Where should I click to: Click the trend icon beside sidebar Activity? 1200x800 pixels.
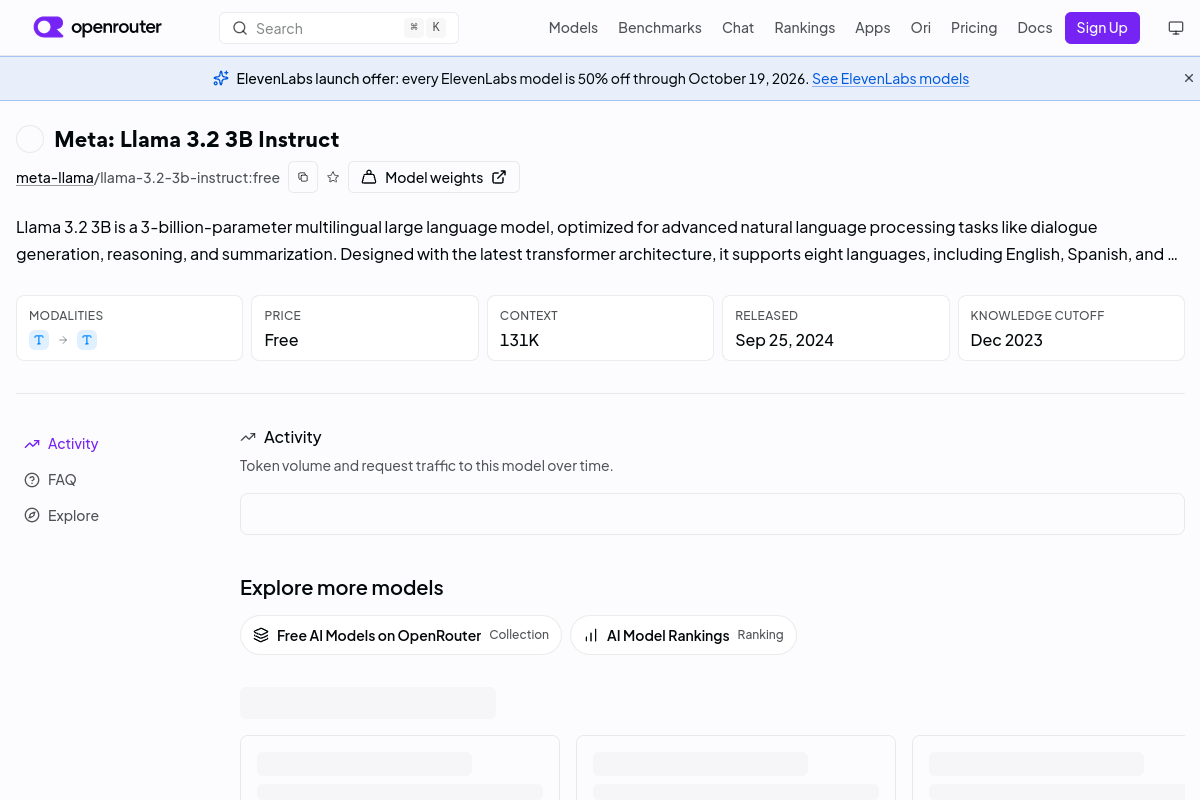tap(32, 444)
